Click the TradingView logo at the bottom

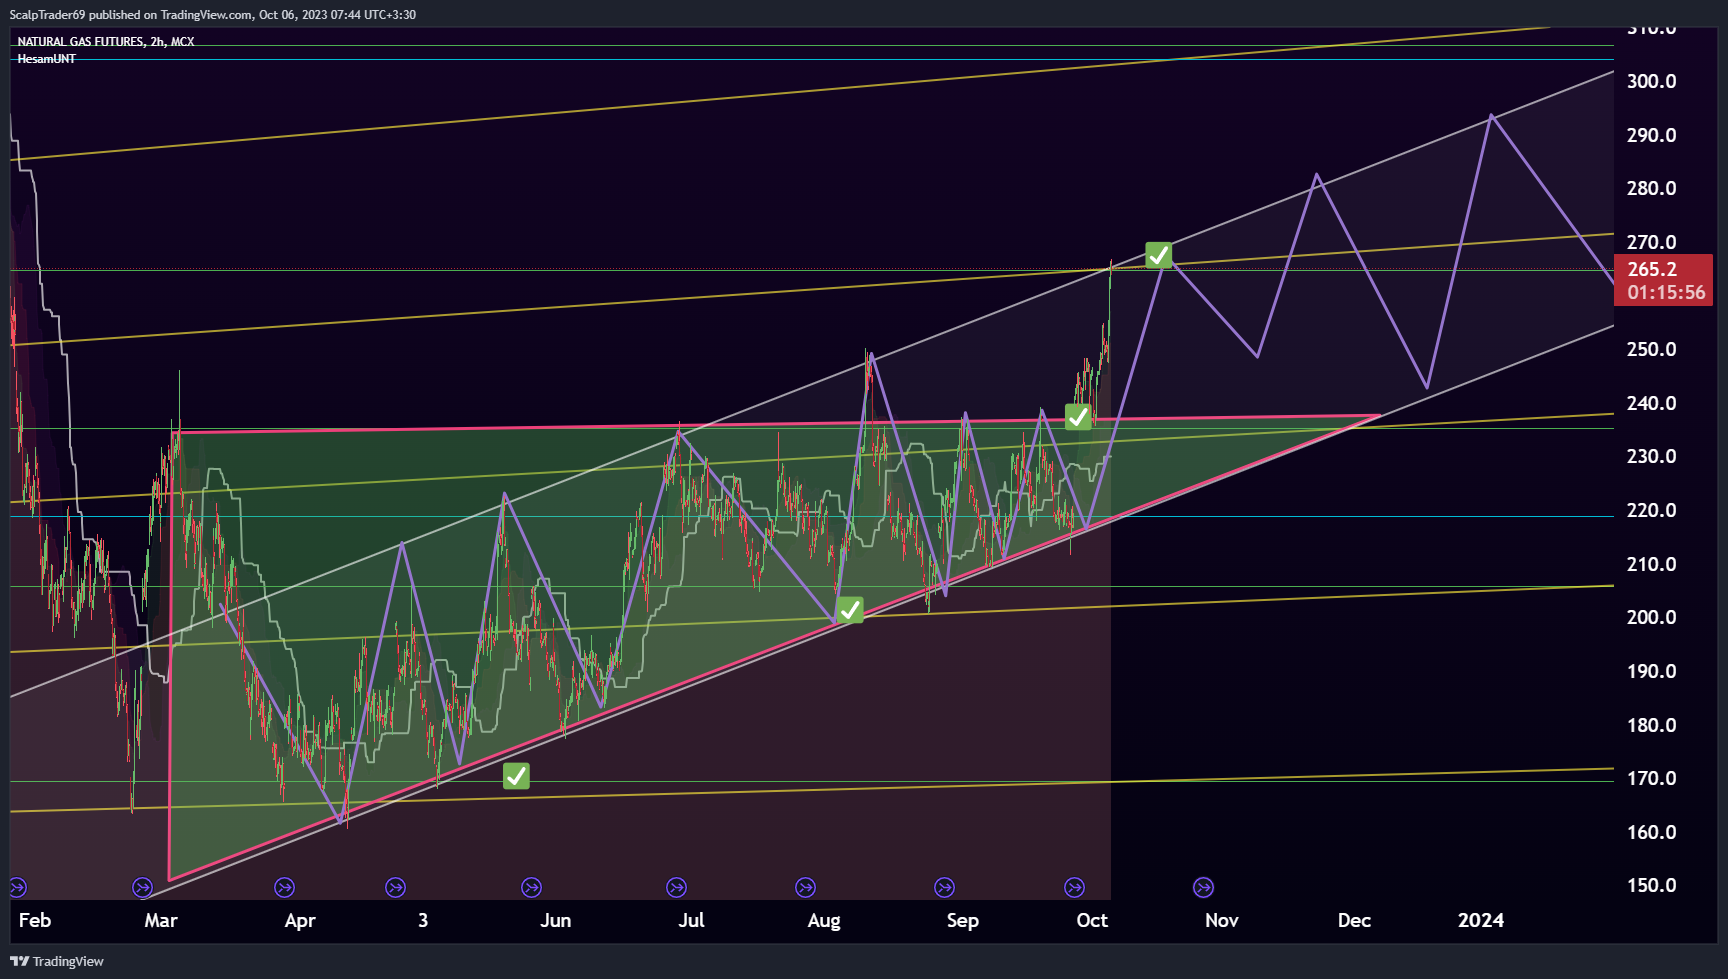click(57, 961)
